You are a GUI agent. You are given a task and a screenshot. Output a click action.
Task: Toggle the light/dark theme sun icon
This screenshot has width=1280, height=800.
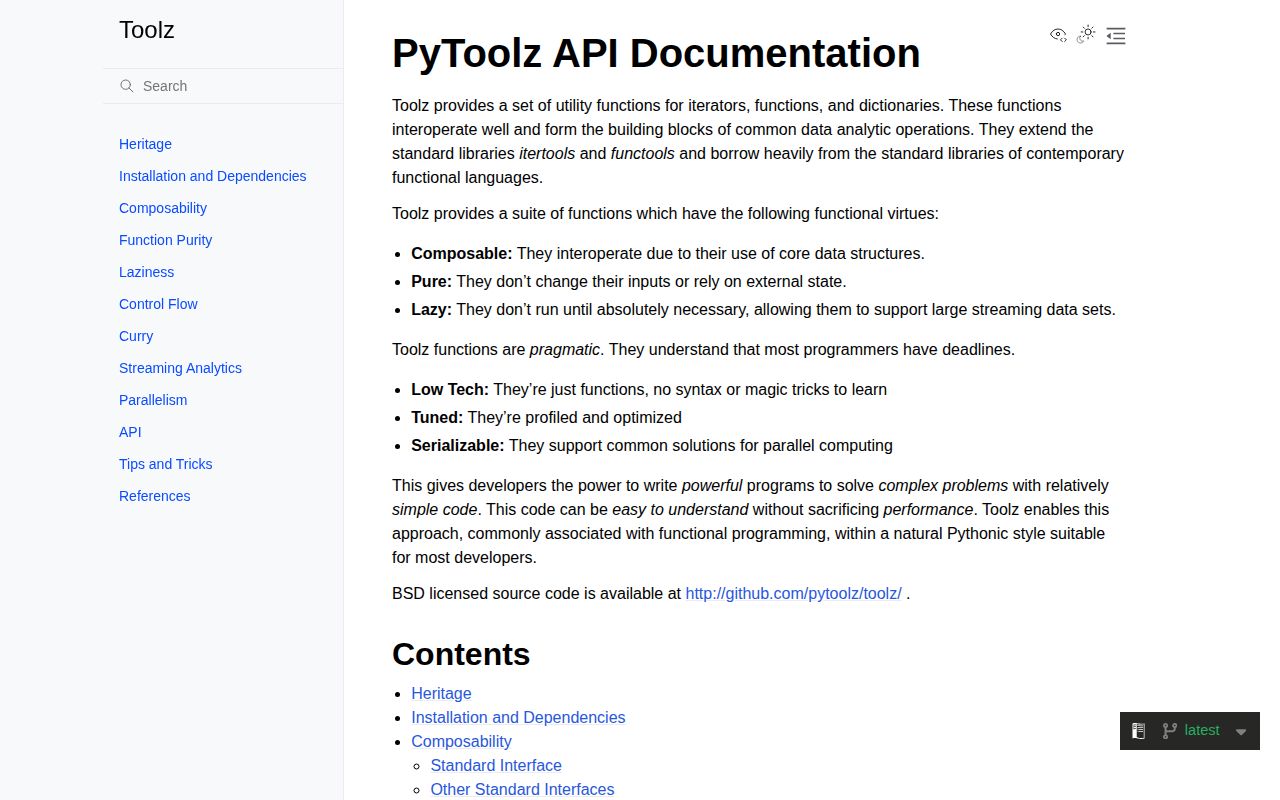[x=1086, y=35]
